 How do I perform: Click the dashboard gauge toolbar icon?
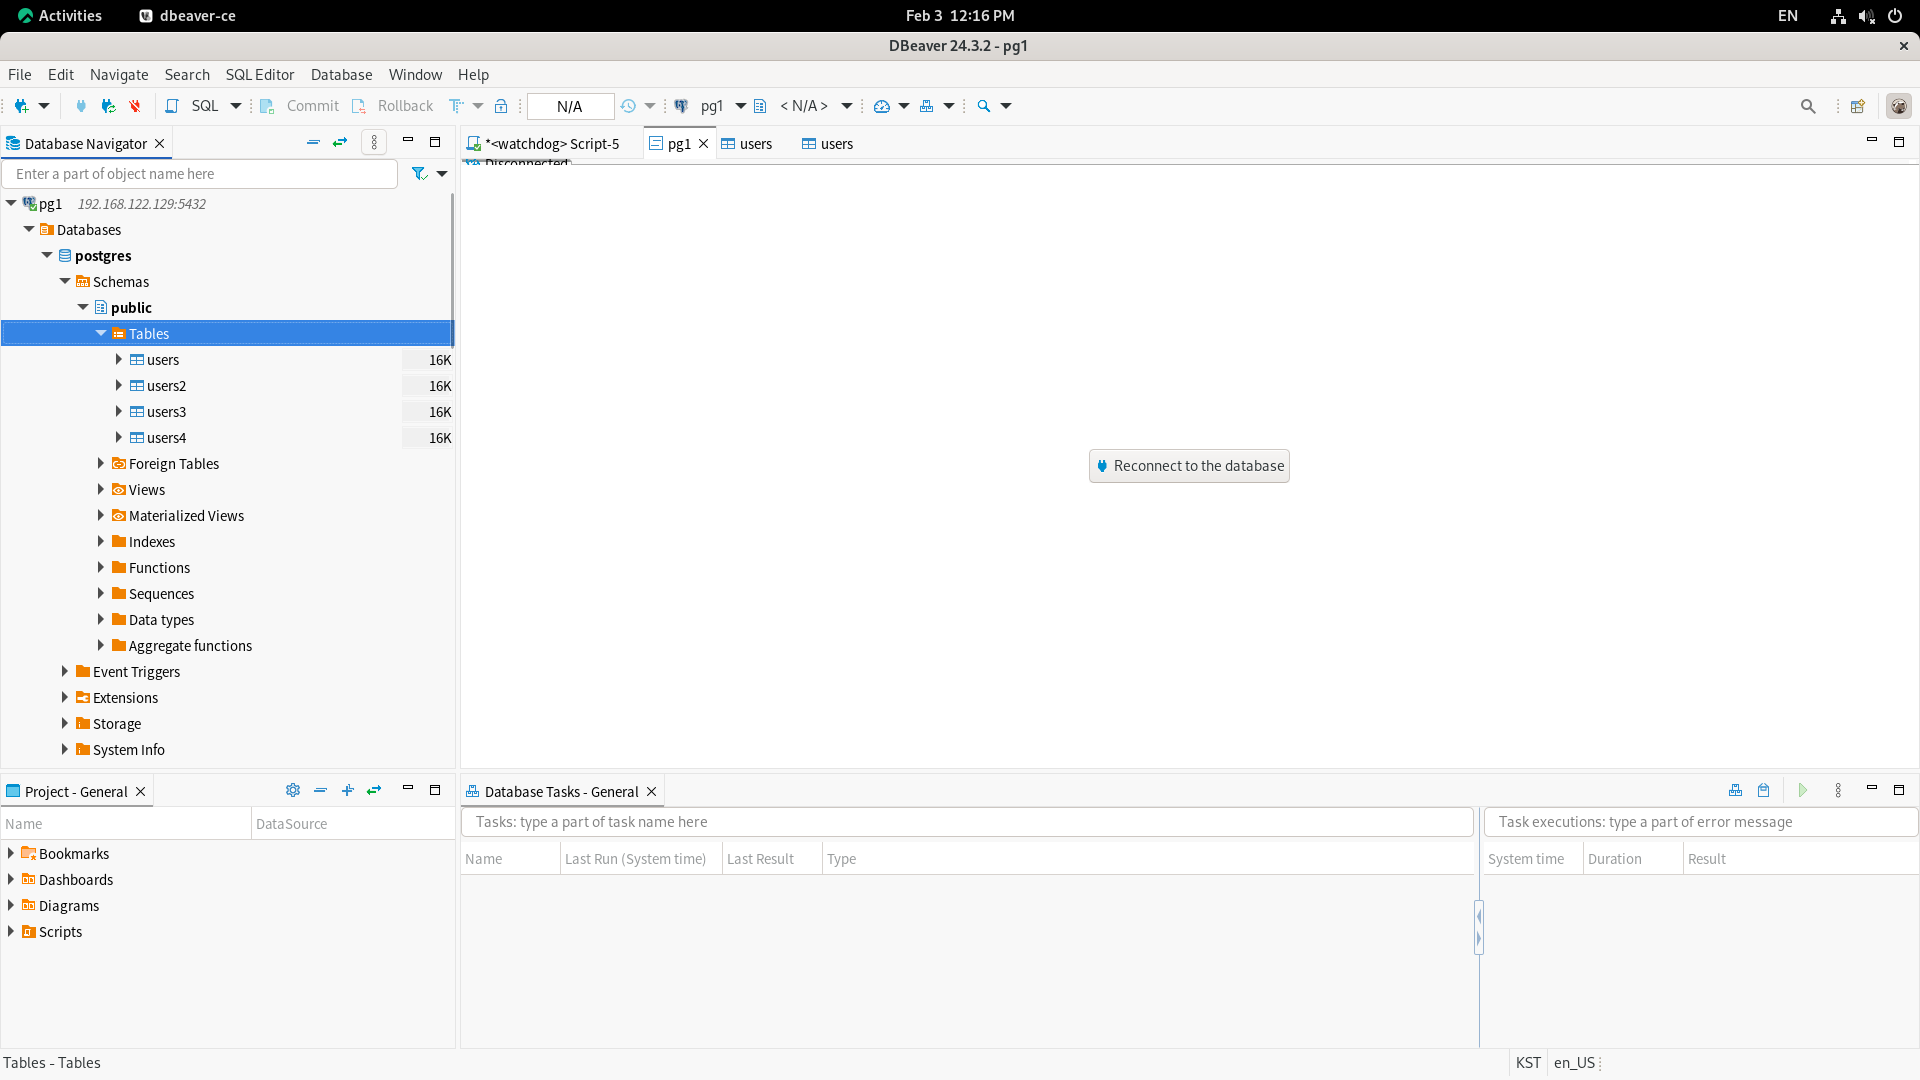tap(881, 106)
